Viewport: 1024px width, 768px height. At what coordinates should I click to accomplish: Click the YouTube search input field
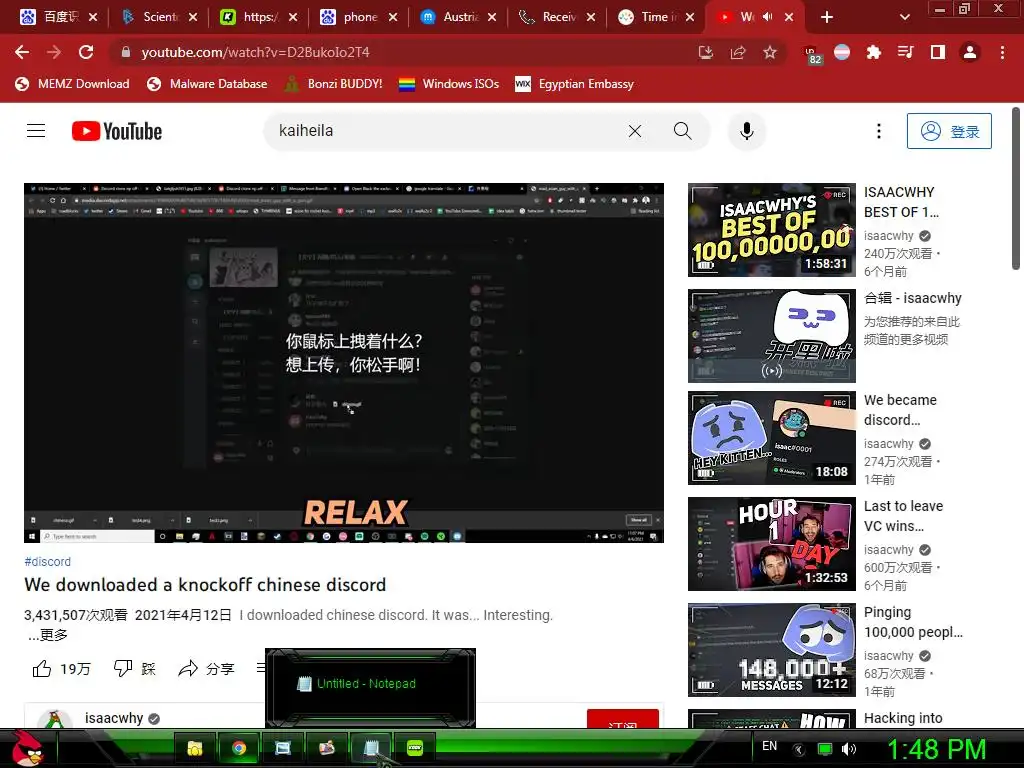[447, 131]
